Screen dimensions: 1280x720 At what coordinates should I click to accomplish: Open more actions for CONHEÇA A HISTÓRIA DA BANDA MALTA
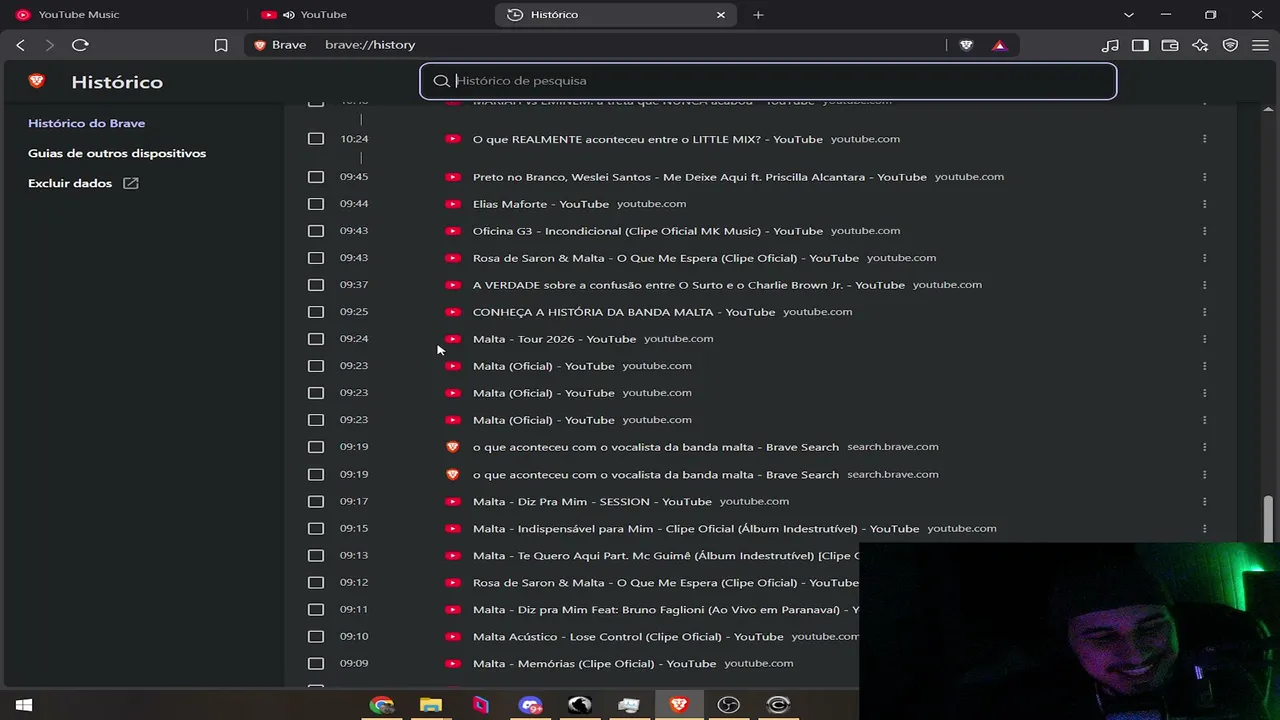[1204, 312]
